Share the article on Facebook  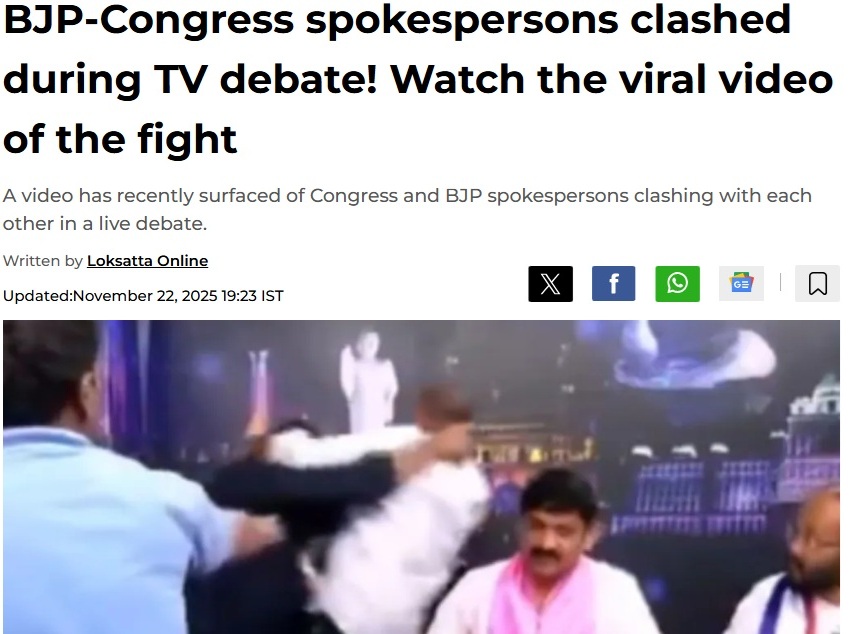click(x=613, y=284)
